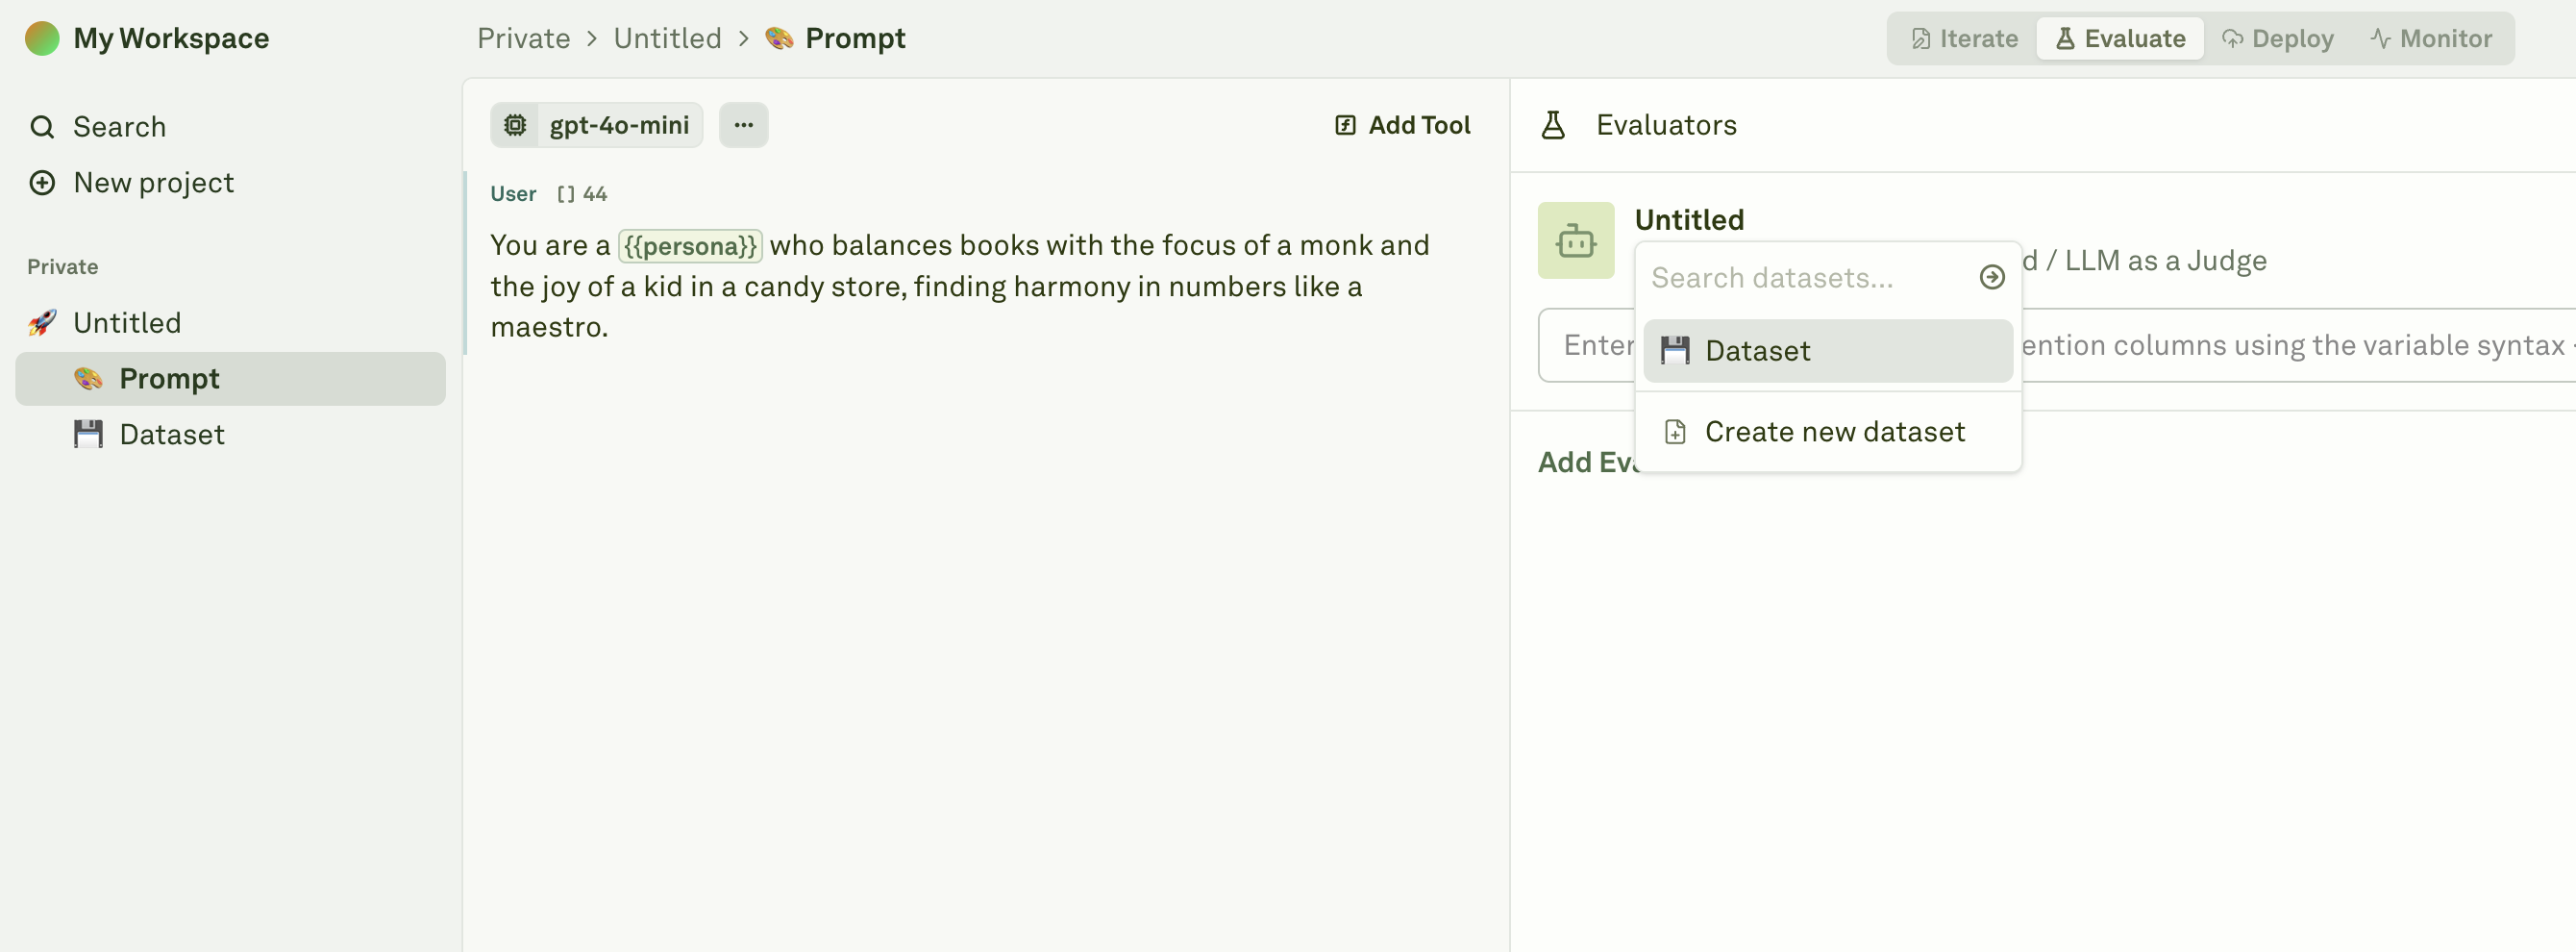Click the Search magnifier icon in sidebar
Screen dimensions: 2576x952
42,127
